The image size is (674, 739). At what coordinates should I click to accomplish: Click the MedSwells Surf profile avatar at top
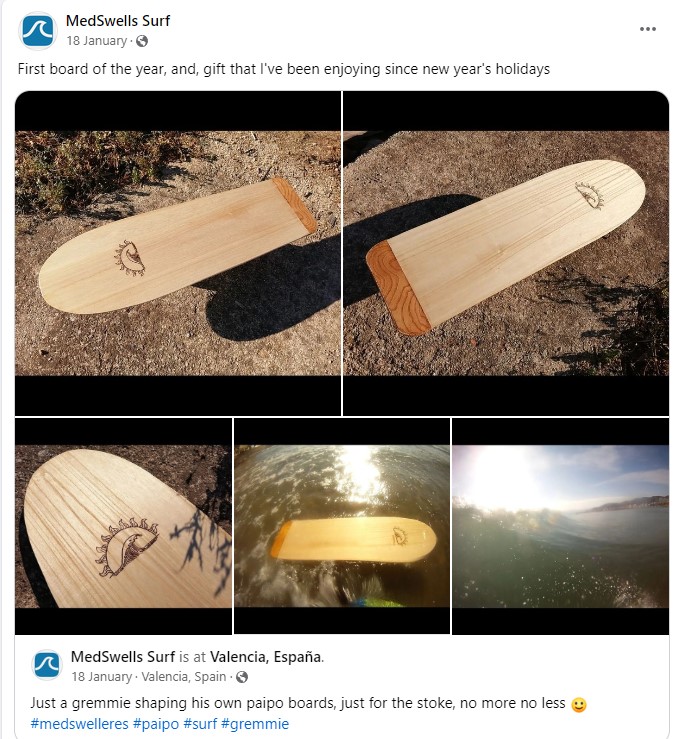38,31
